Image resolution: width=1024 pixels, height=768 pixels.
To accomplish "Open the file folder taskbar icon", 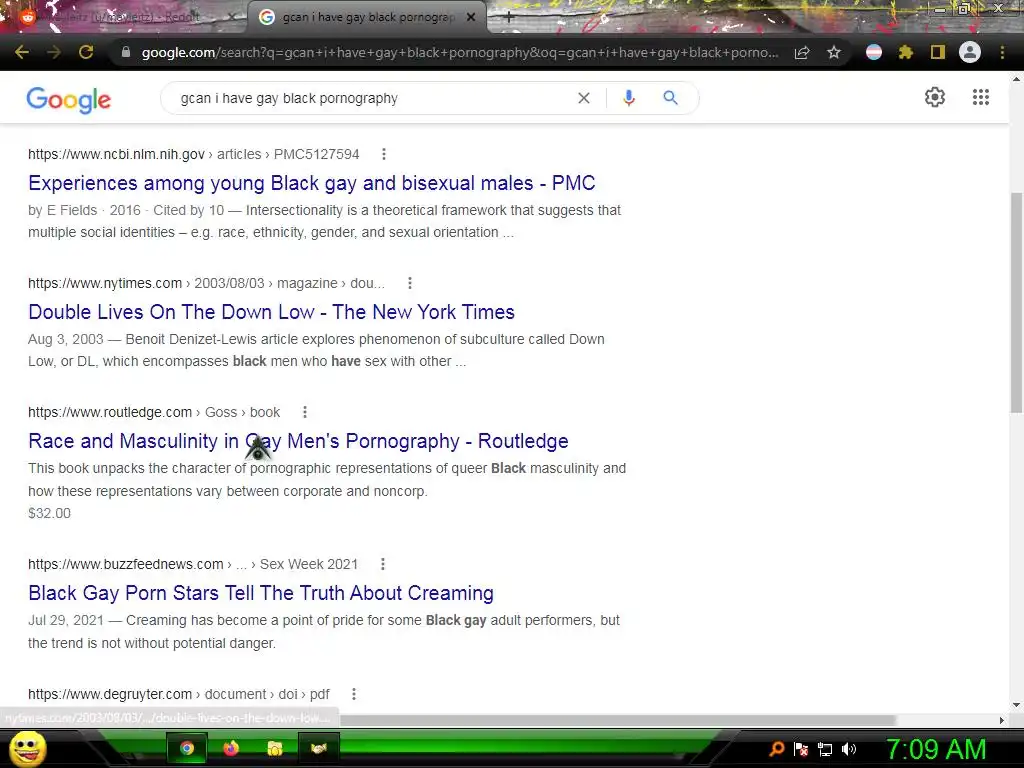I will [x=275, y=748].
